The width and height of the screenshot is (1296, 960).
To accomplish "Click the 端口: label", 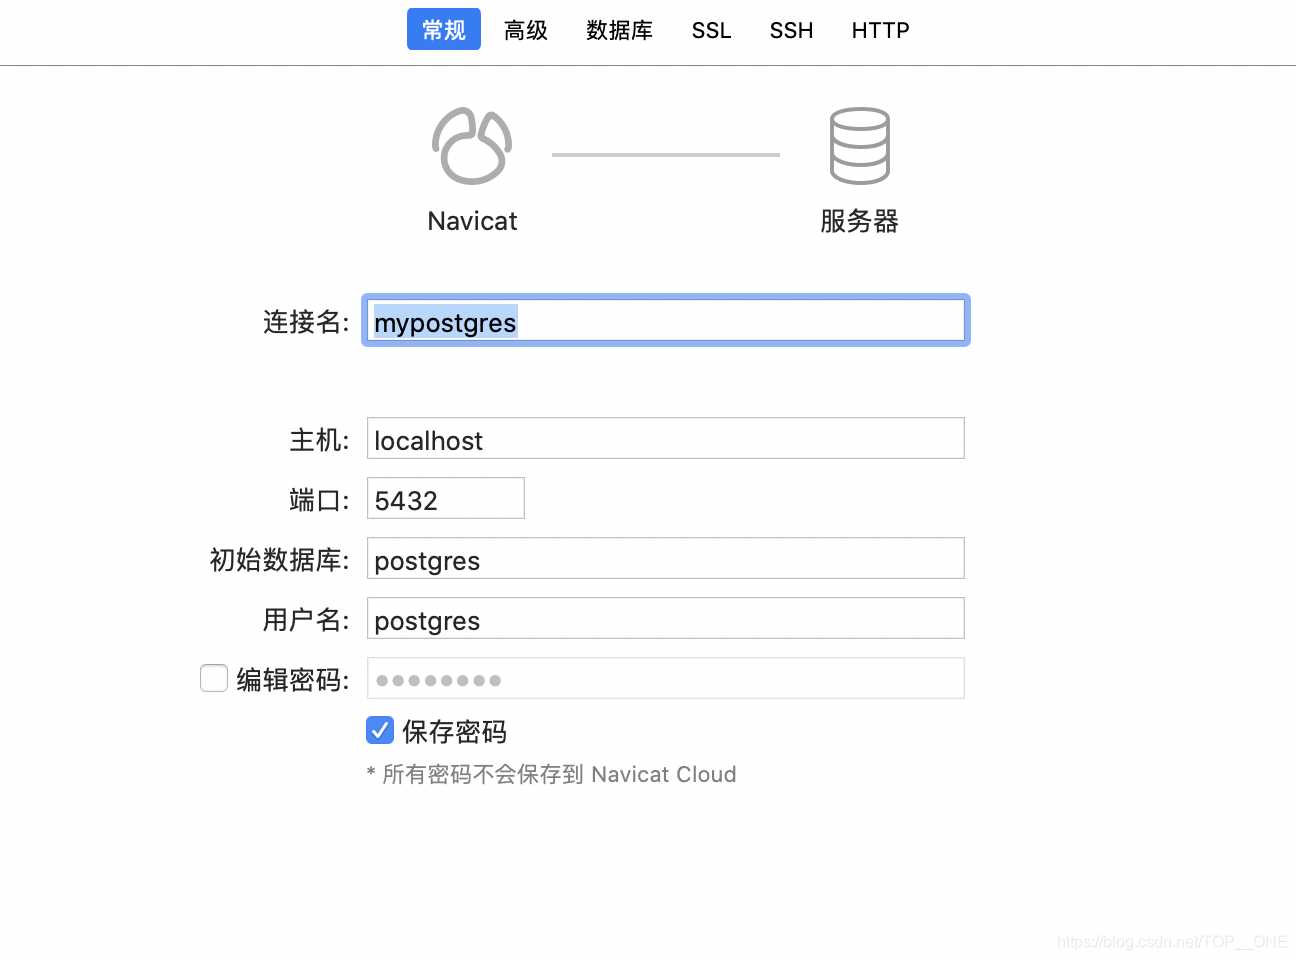I will pyautogui.click(x=320, y=500).
